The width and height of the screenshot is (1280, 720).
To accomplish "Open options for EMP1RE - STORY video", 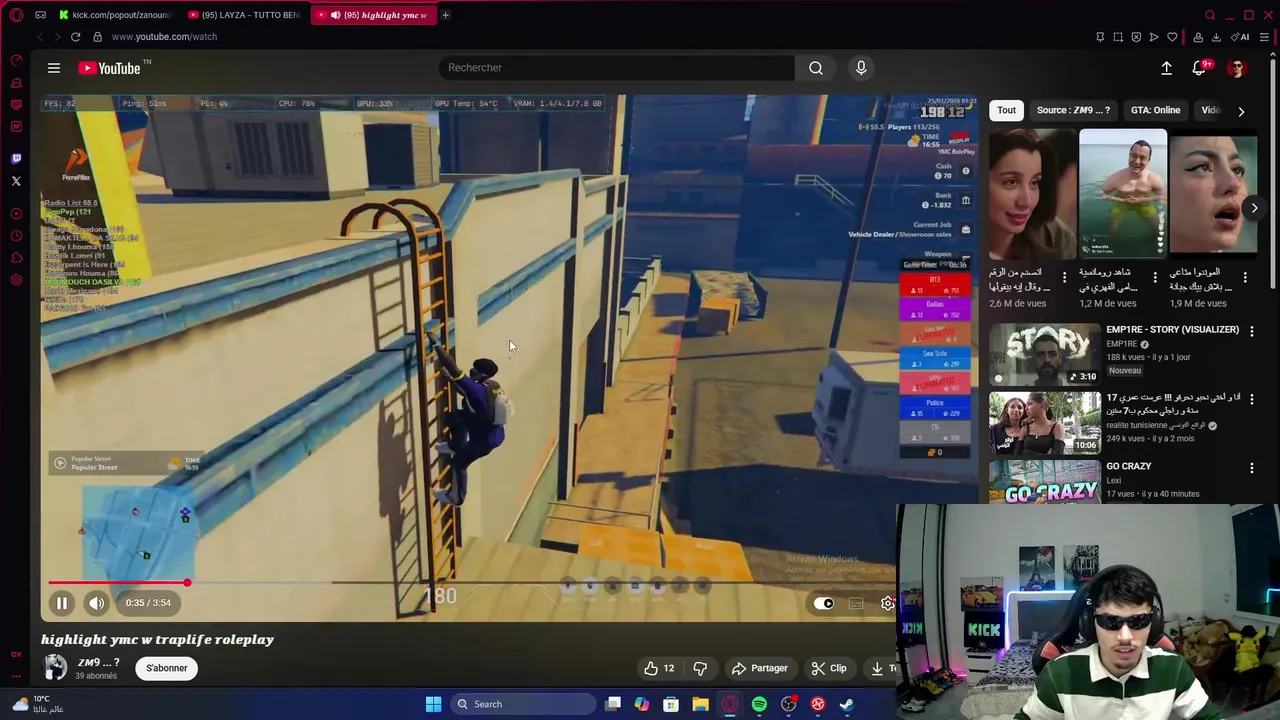I will [1251, 331].
